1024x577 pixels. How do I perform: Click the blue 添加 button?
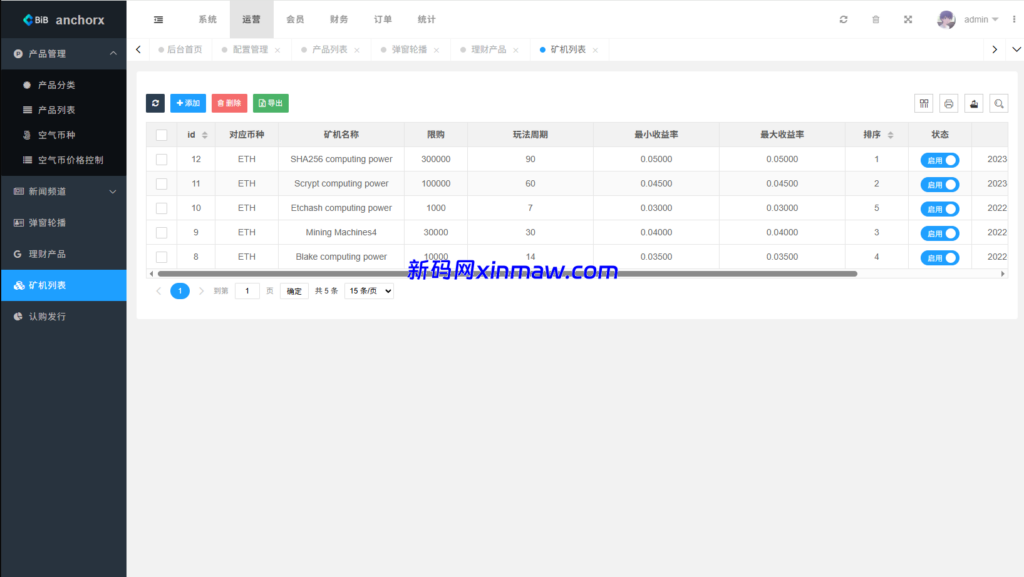[188, 103]
